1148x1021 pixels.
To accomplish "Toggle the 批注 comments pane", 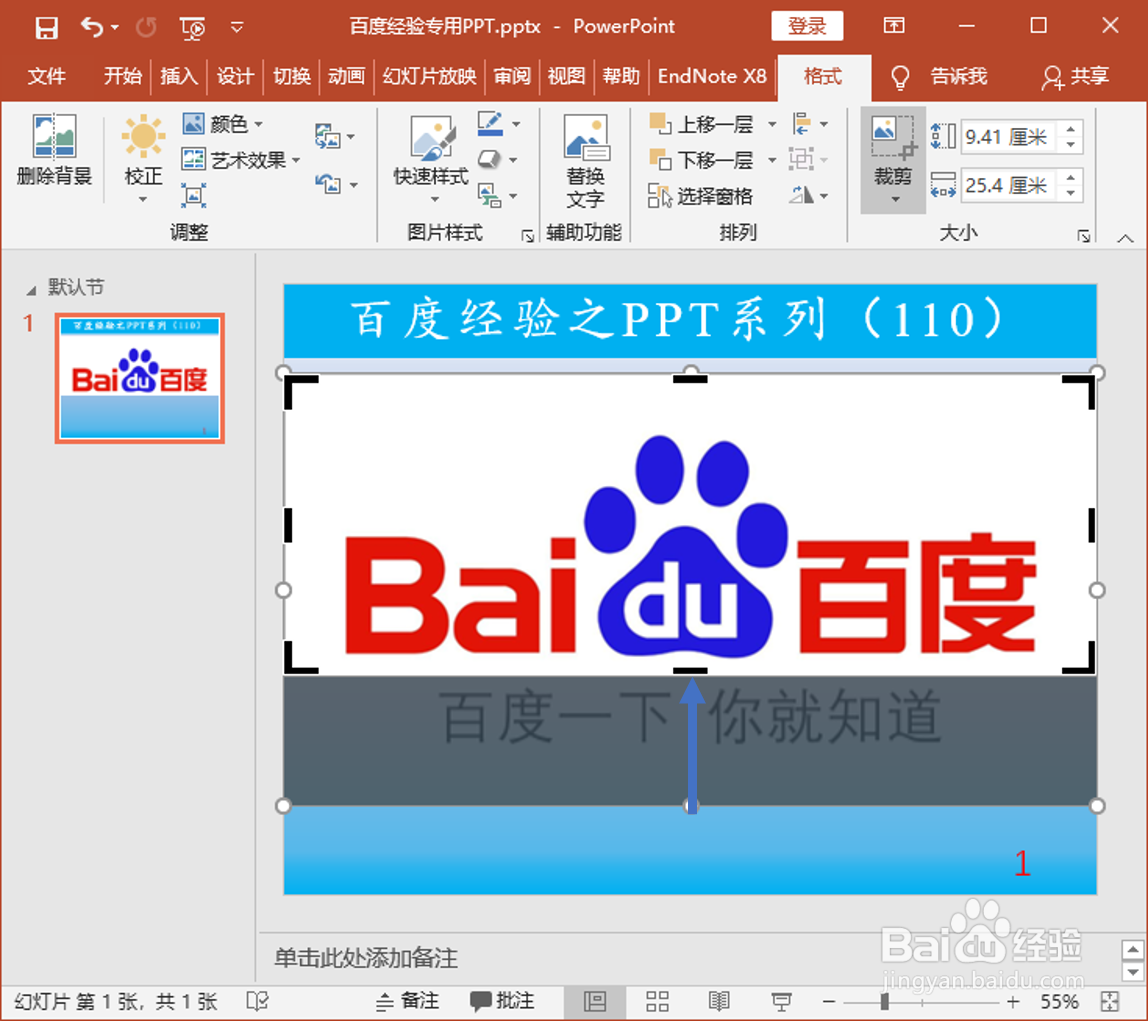I will [502, 1001].
